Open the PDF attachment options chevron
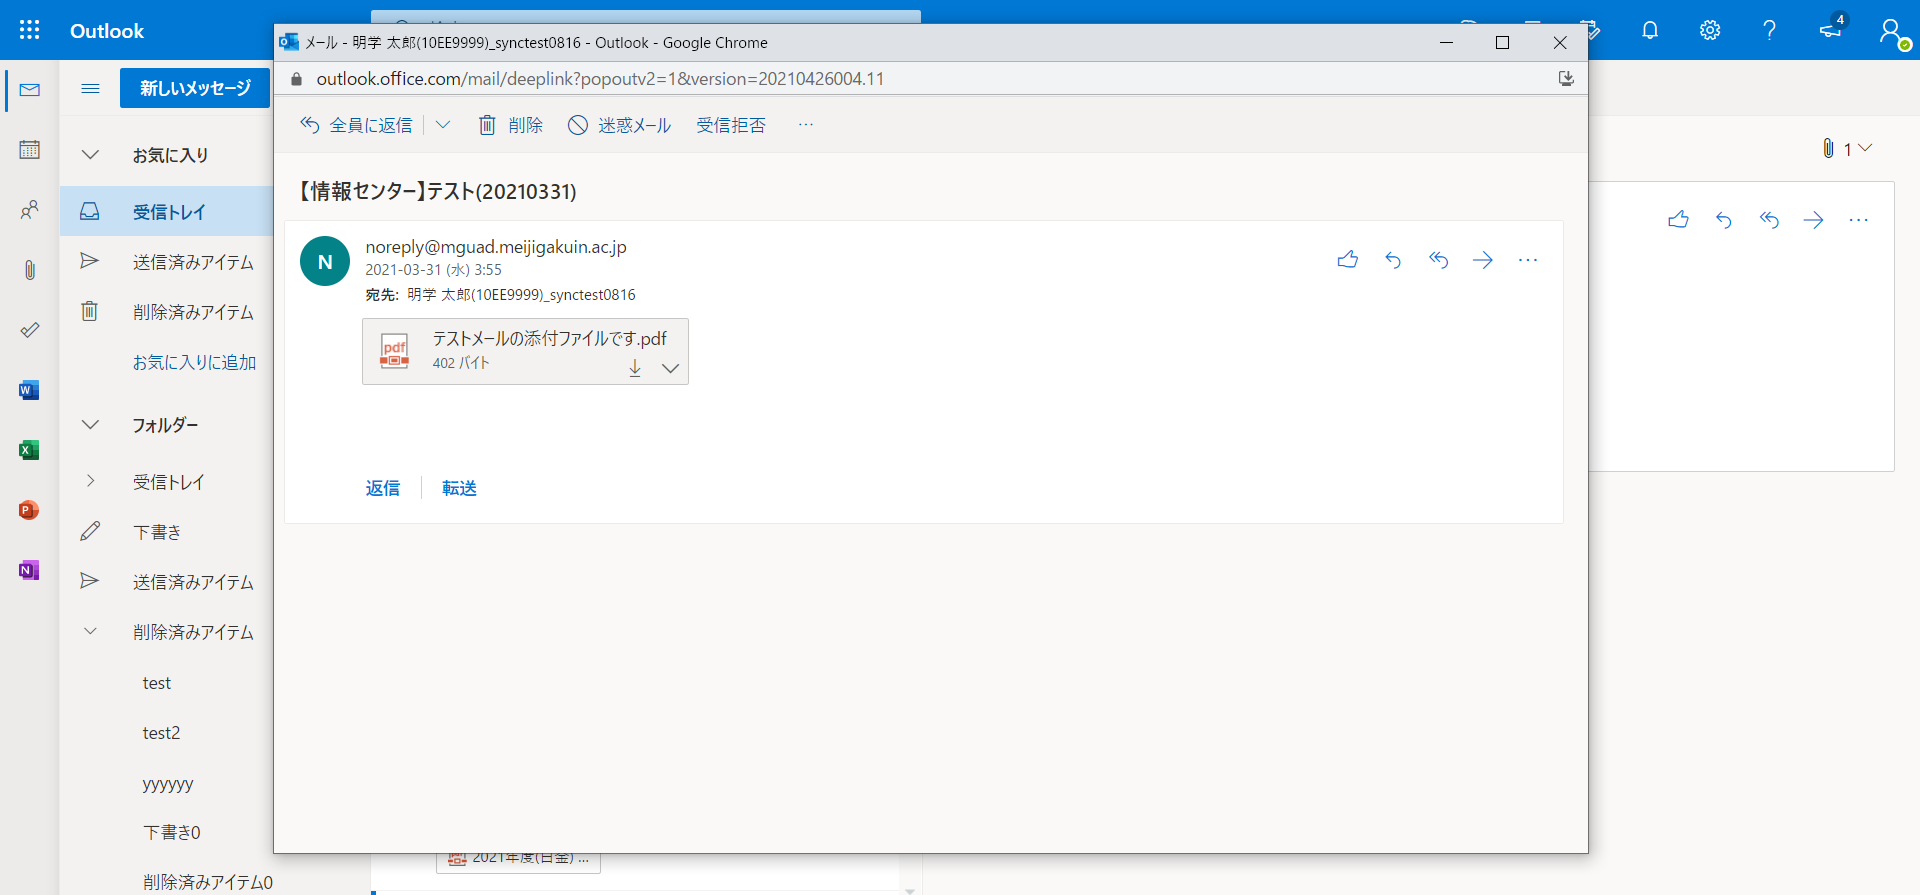The image size is (1920, 895). pyautogui.click(x=671, y=368)
